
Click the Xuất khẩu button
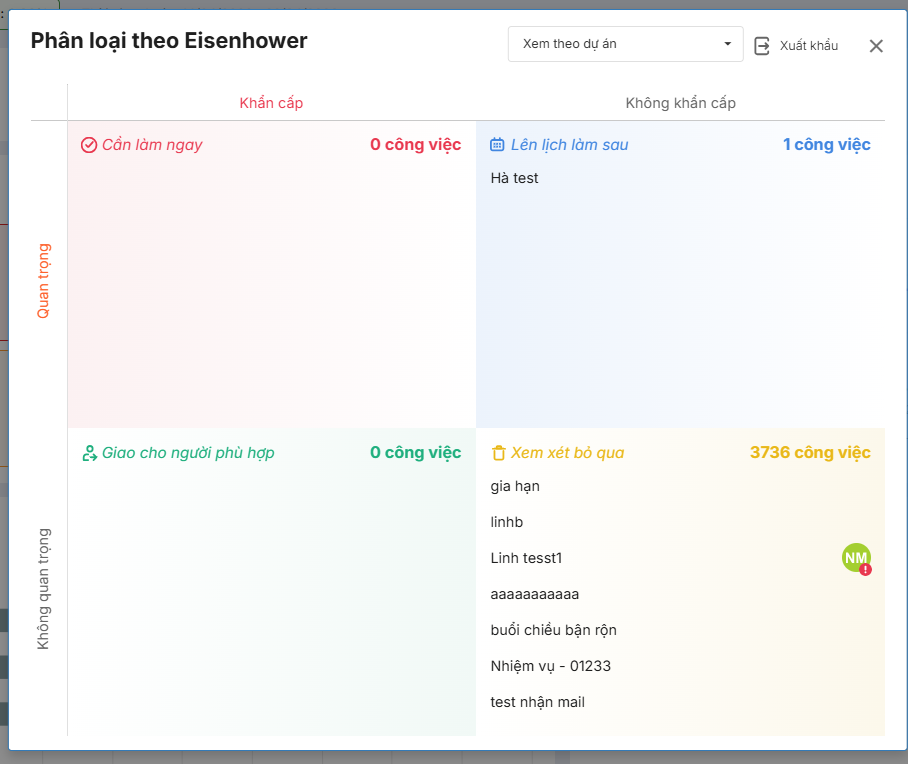coord(808,46)
